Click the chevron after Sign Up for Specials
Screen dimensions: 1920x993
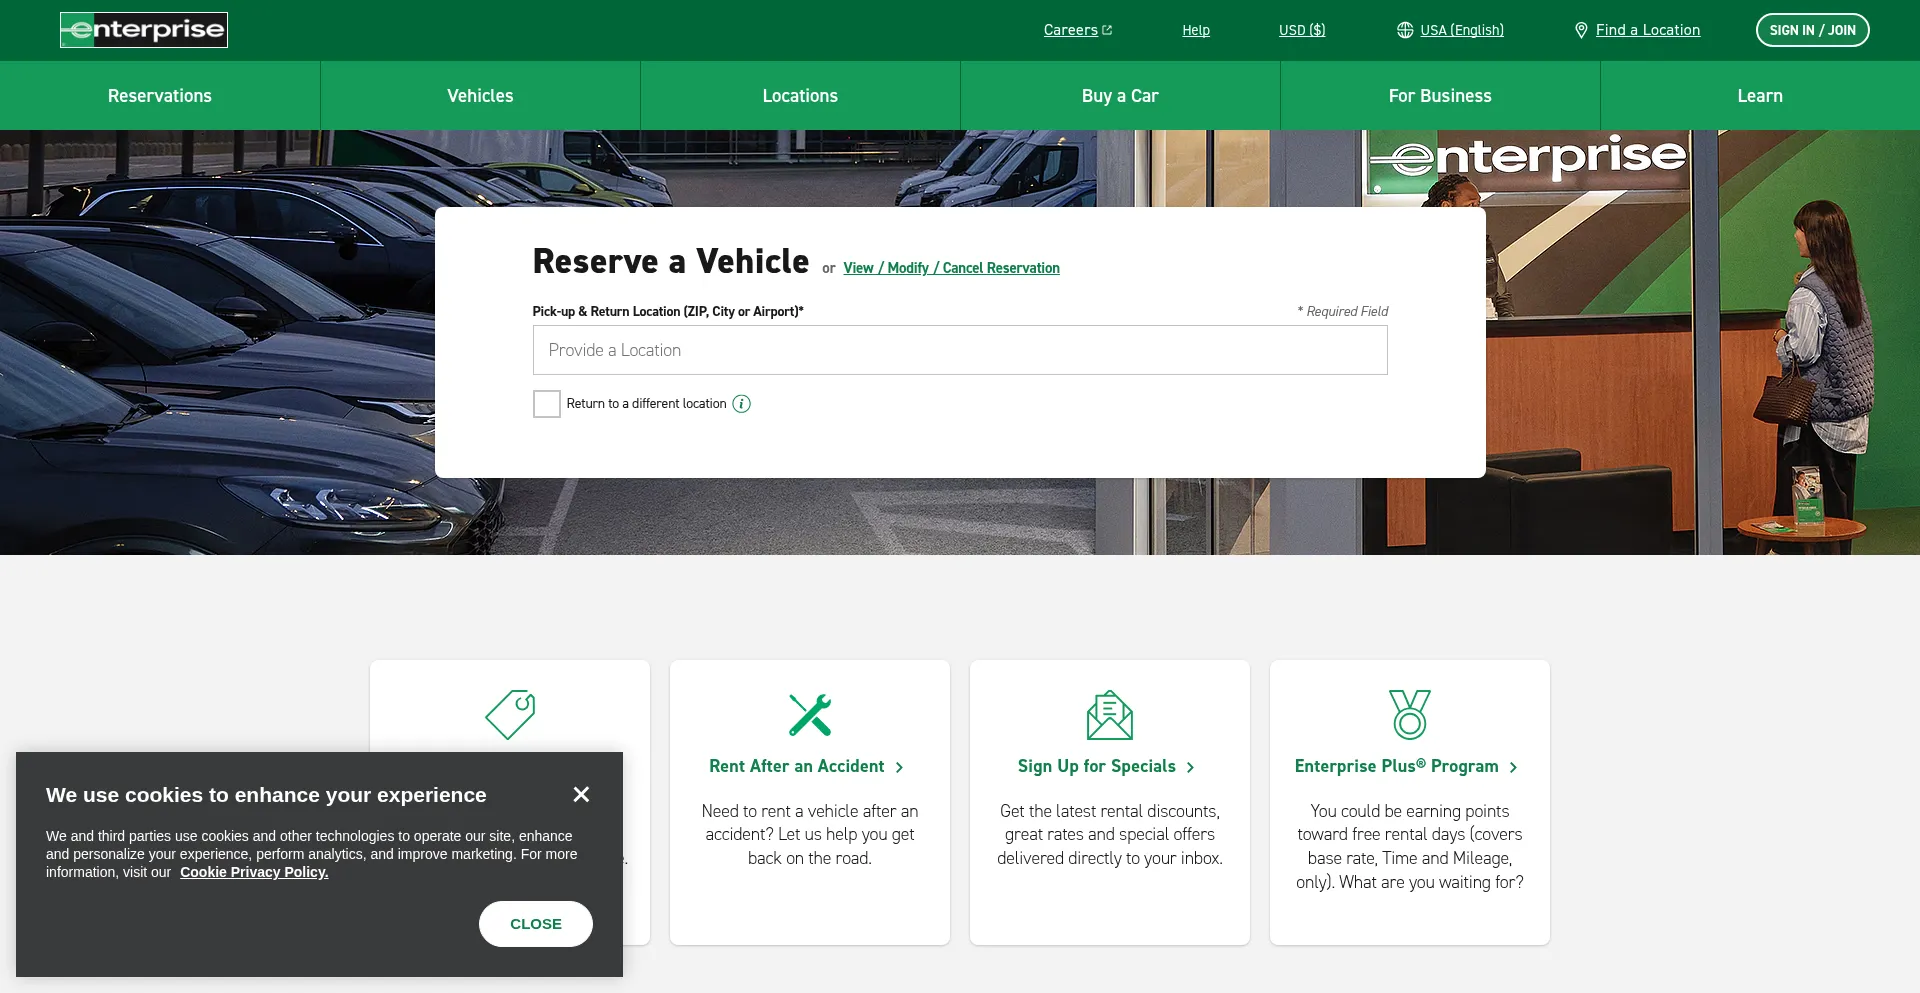coord(1190,767)
